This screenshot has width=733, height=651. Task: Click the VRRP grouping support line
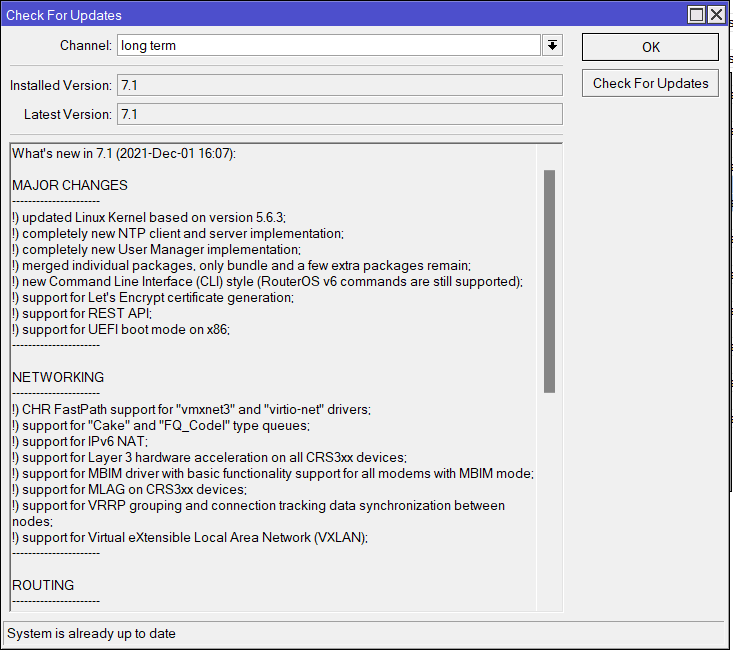[259, 513]
